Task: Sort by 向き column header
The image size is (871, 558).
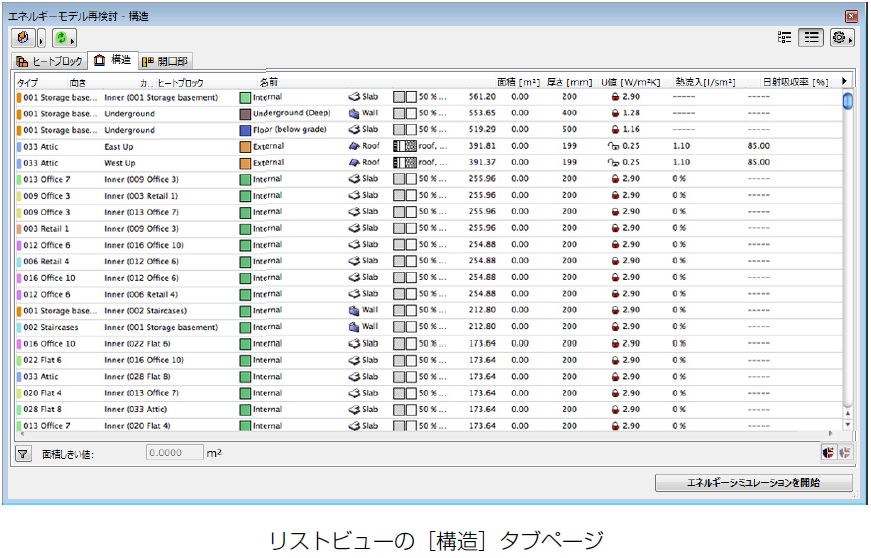Action: tap(78, 83)
